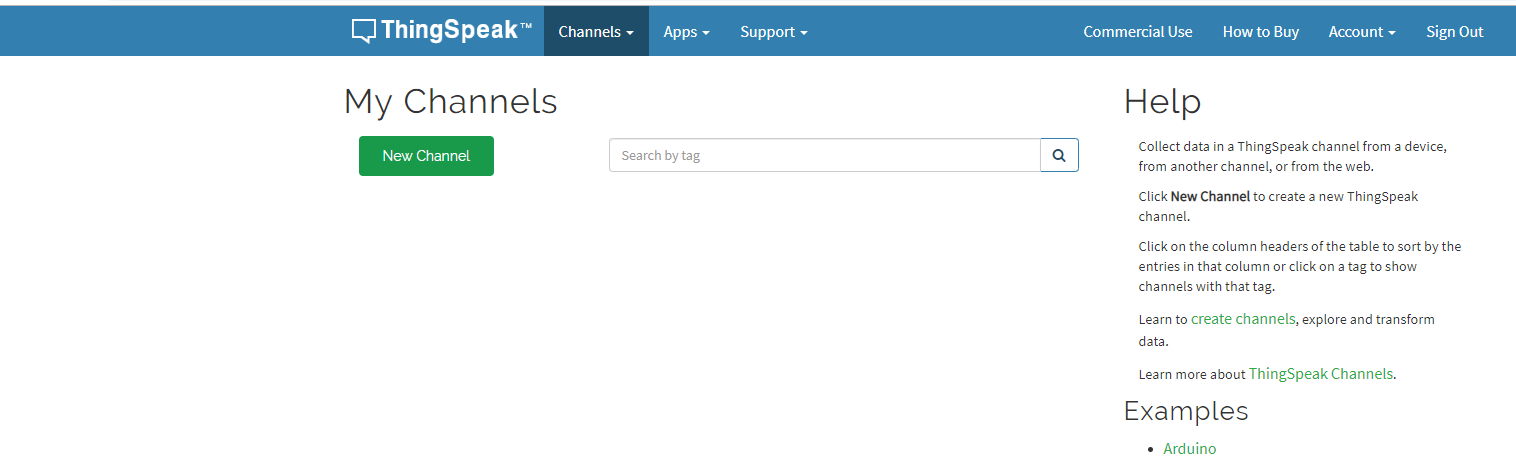Open the ThingSpeak Channels link

(1321, 373)
